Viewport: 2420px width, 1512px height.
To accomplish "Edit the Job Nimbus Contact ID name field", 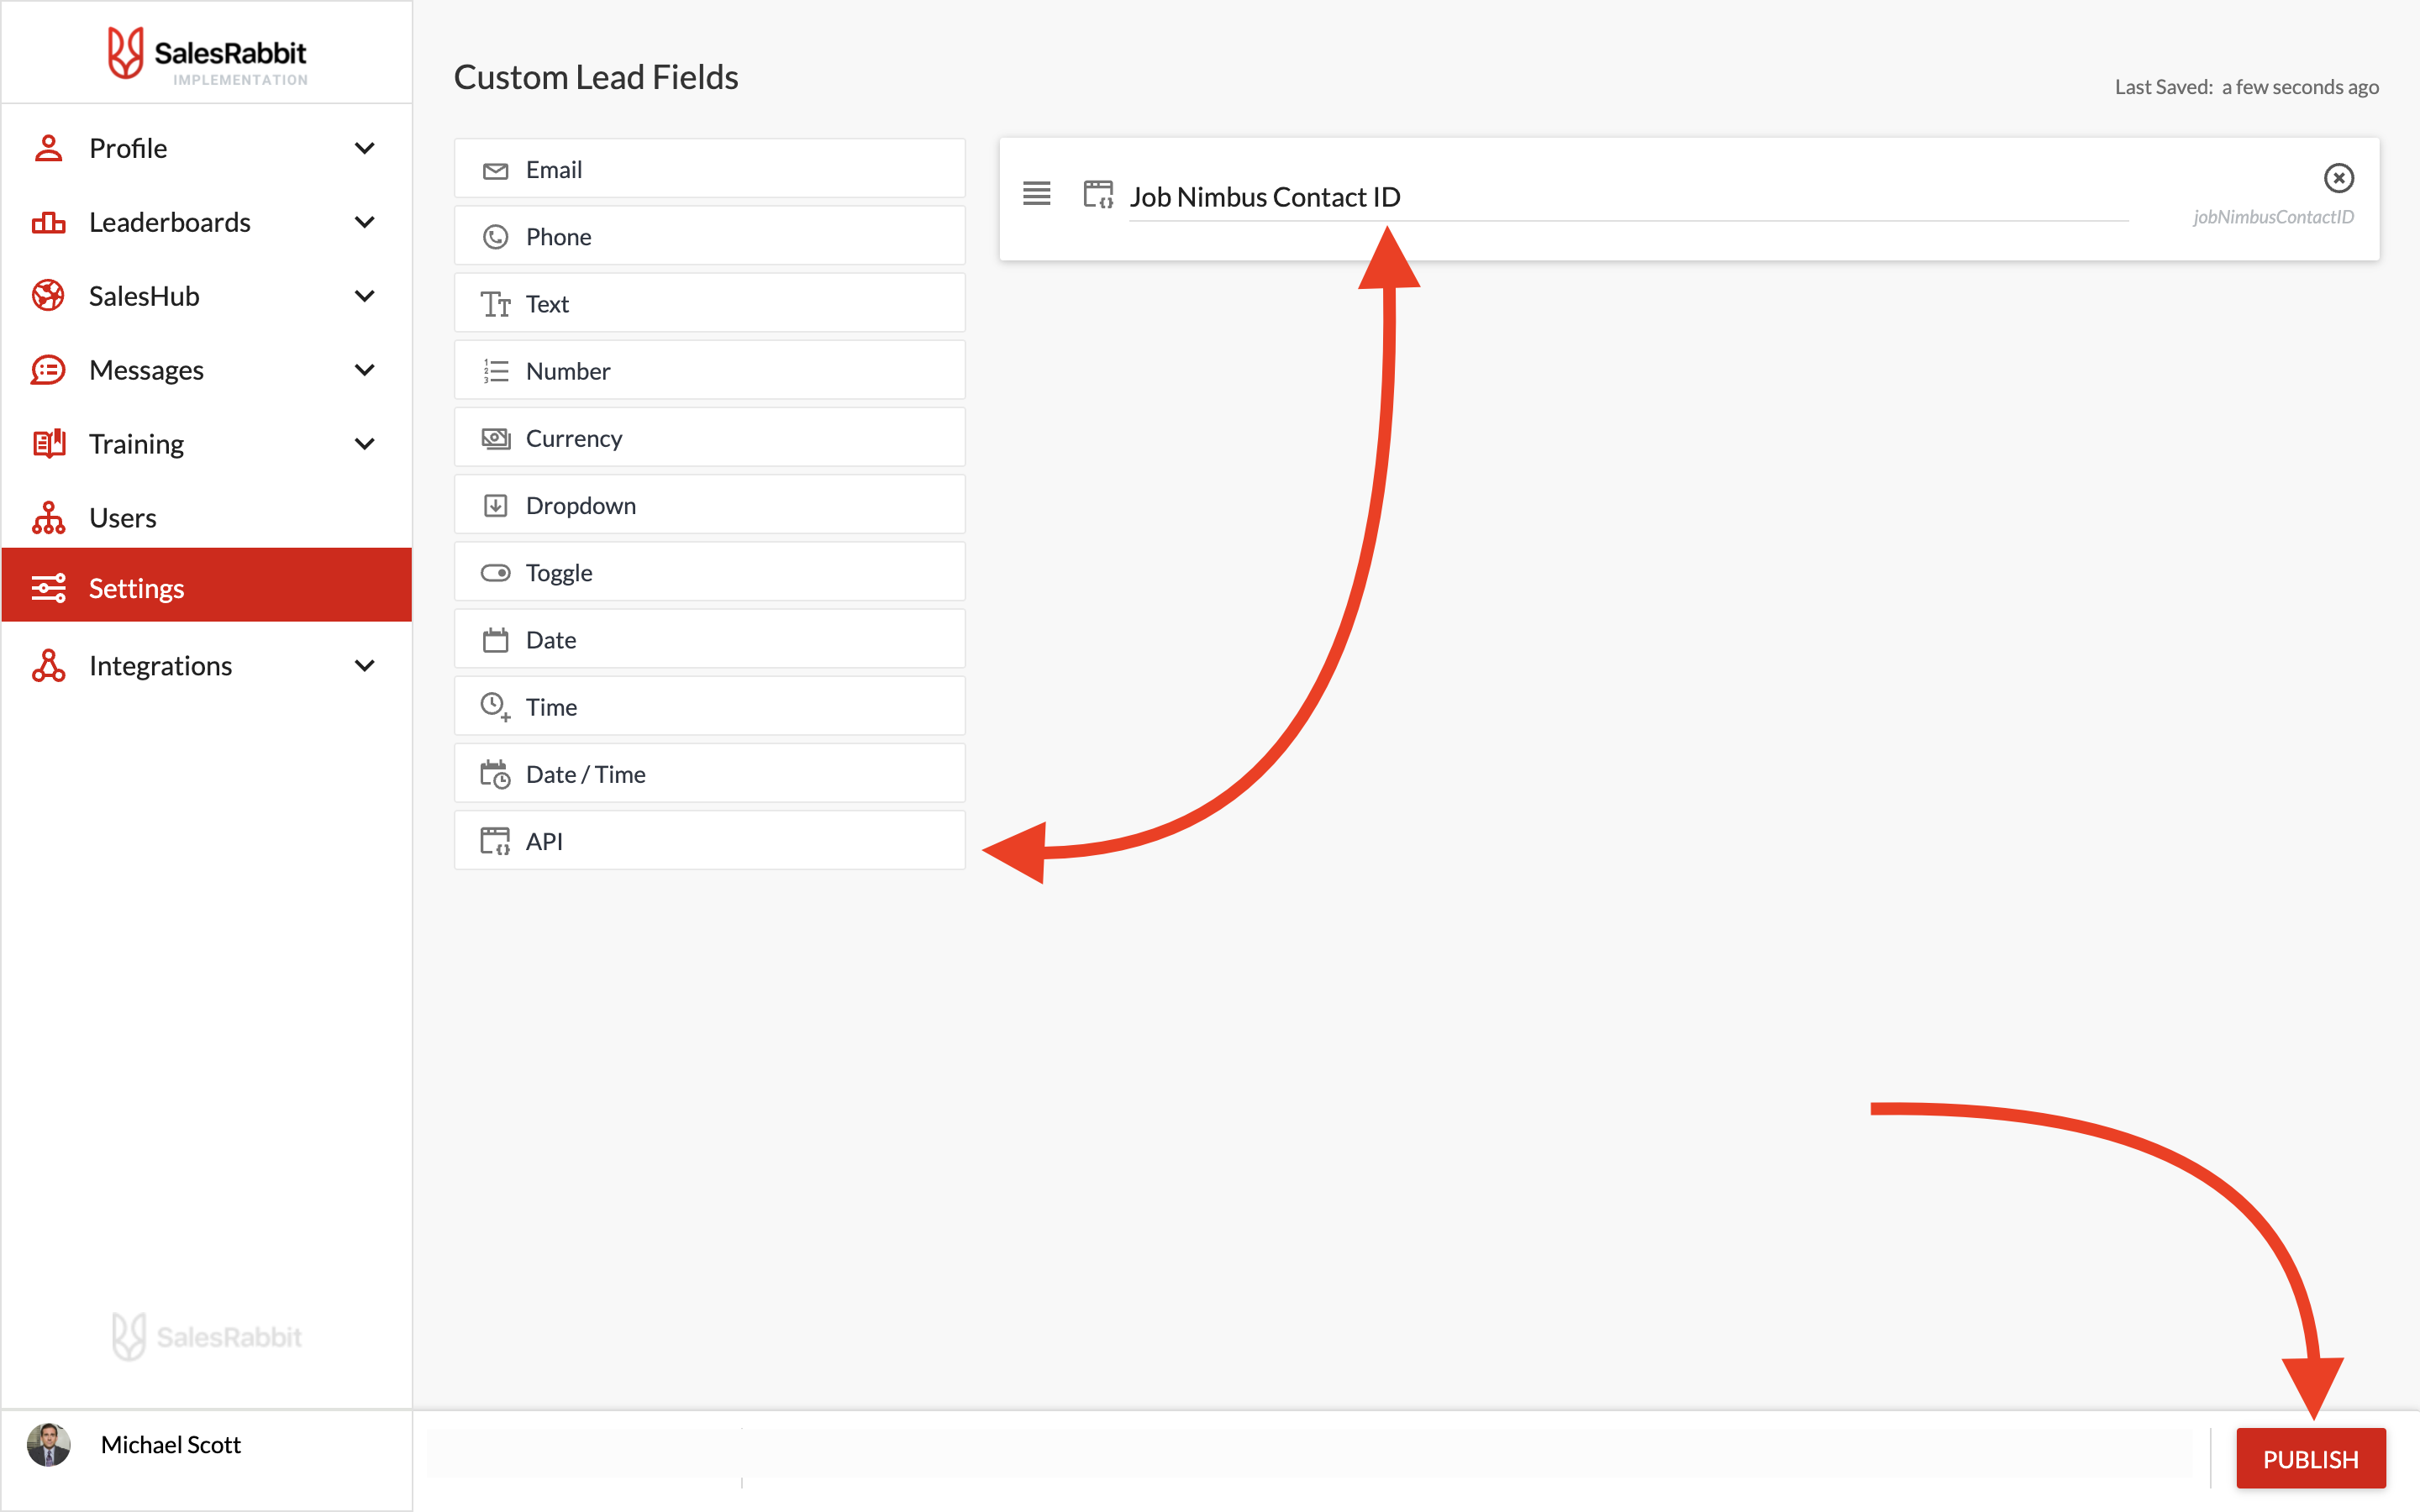I will pyautogui.click(x=1629, y=197).
